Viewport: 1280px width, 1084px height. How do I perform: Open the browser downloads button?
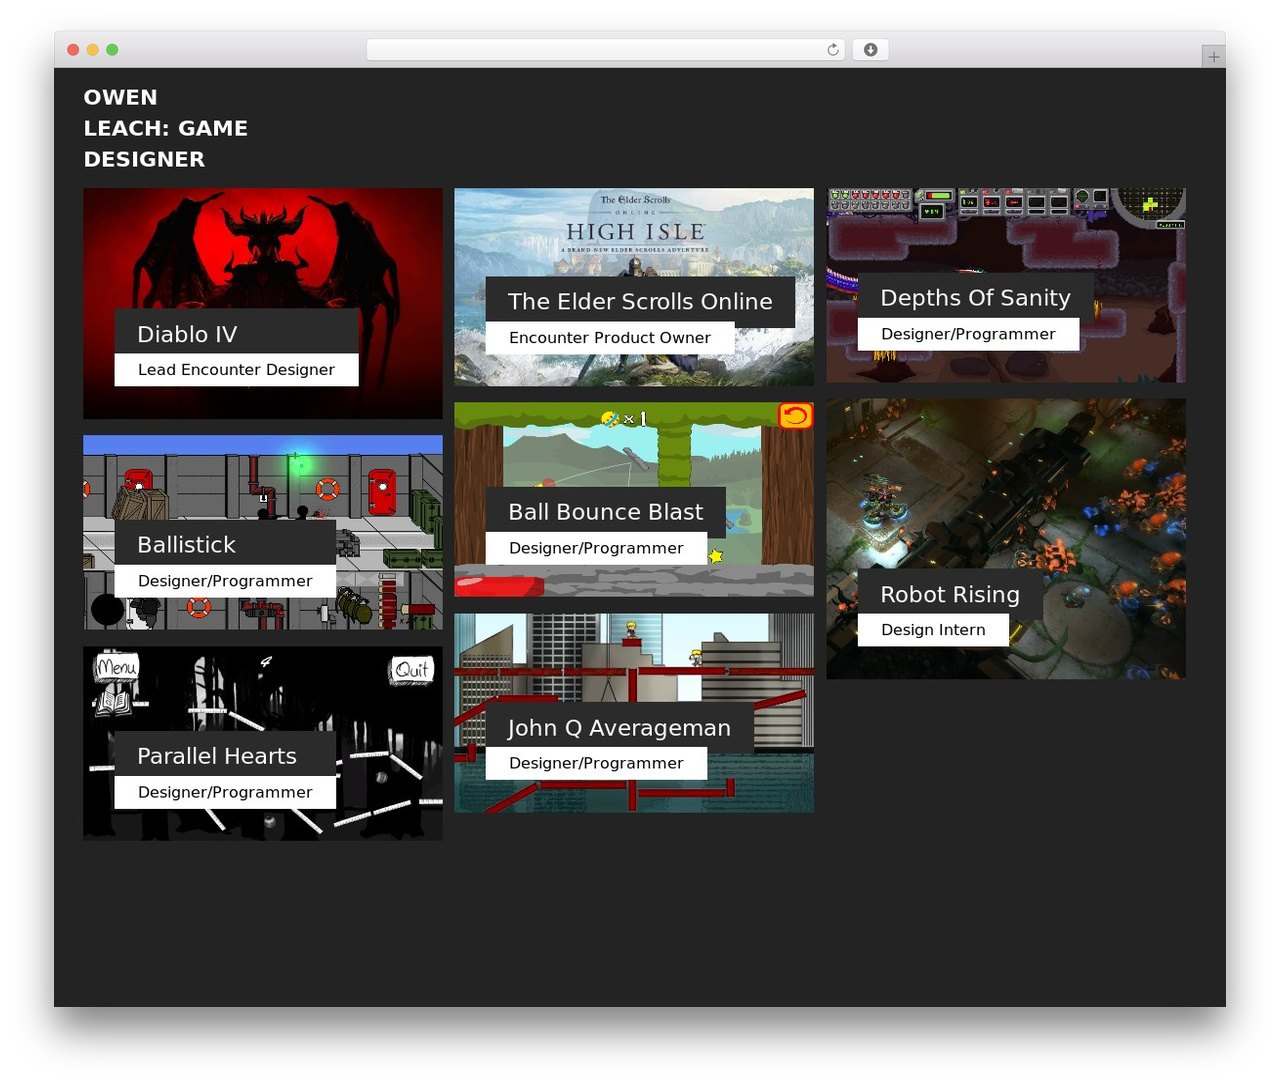pyautogui.click(x=870, y=50)
